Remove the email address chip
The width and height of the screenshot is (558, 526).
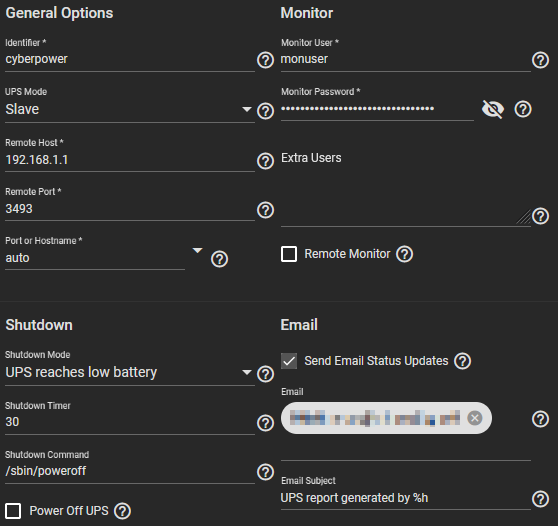[474, 418]
